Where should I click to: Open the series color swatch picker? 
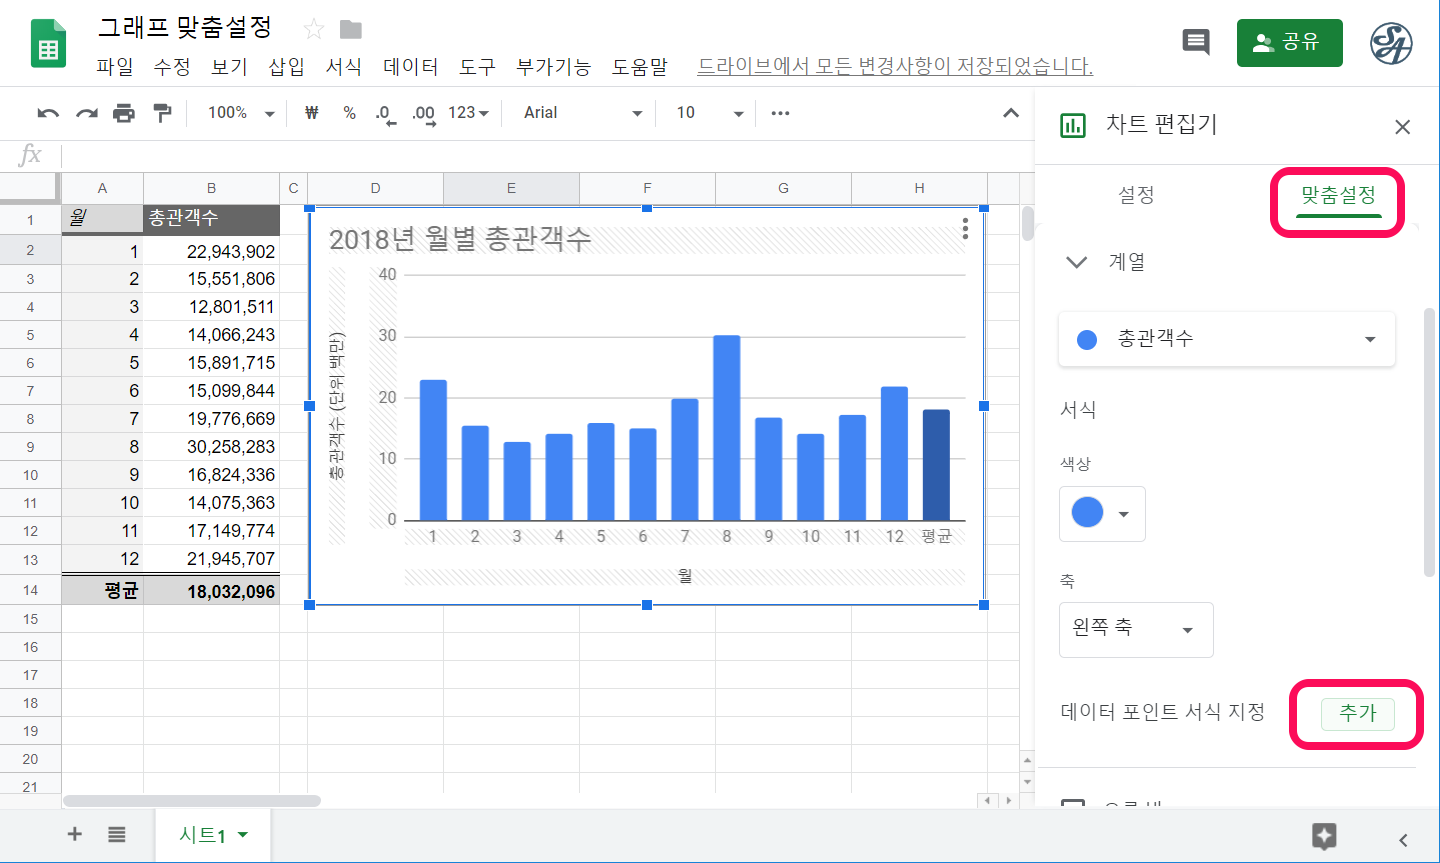[x=1102, y=514]
